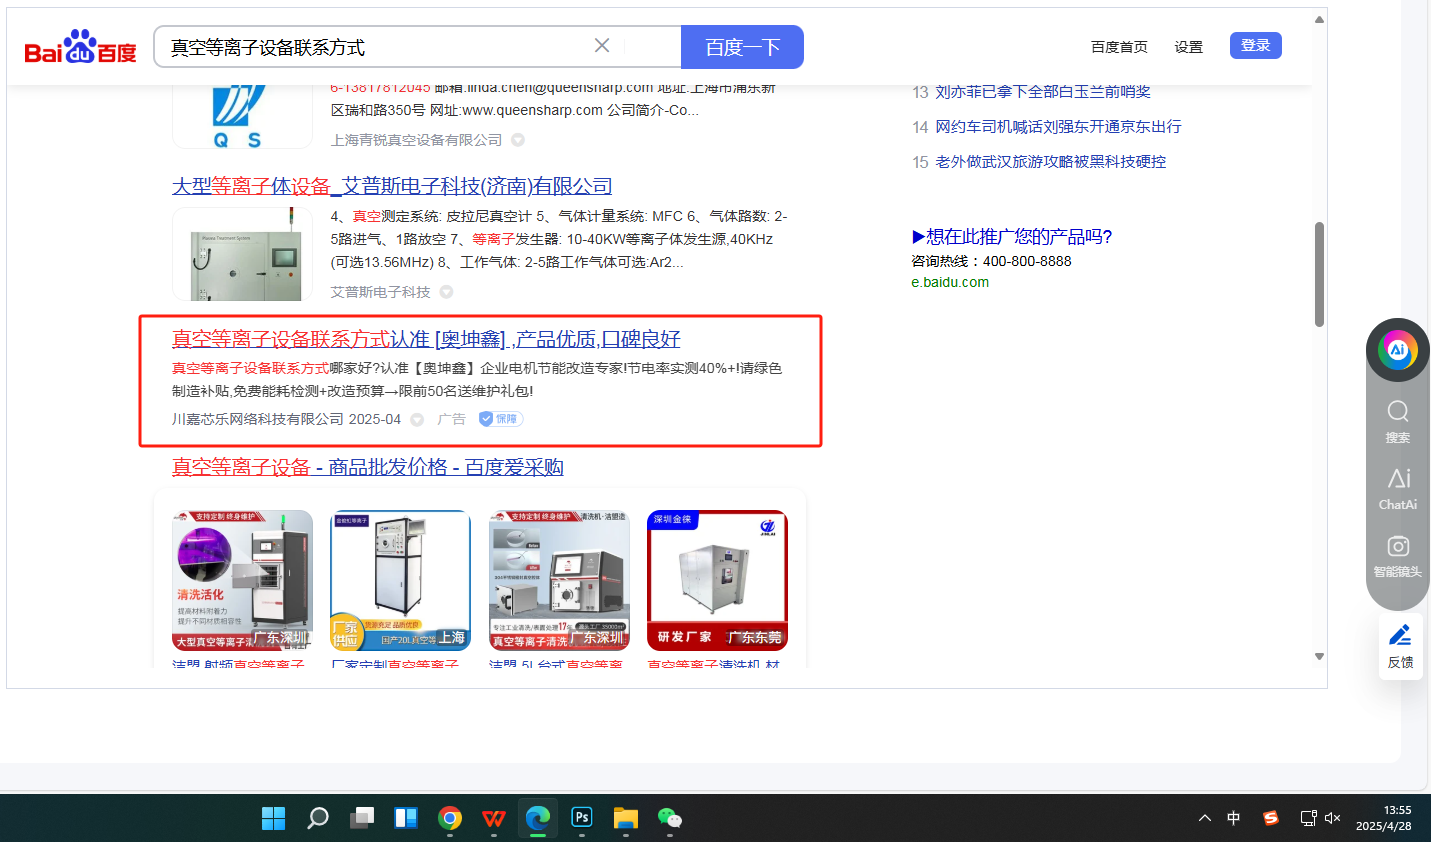1431x842 pixels.
Task: Open the 厂家供应 上海 product image
Action: [400, 580]
